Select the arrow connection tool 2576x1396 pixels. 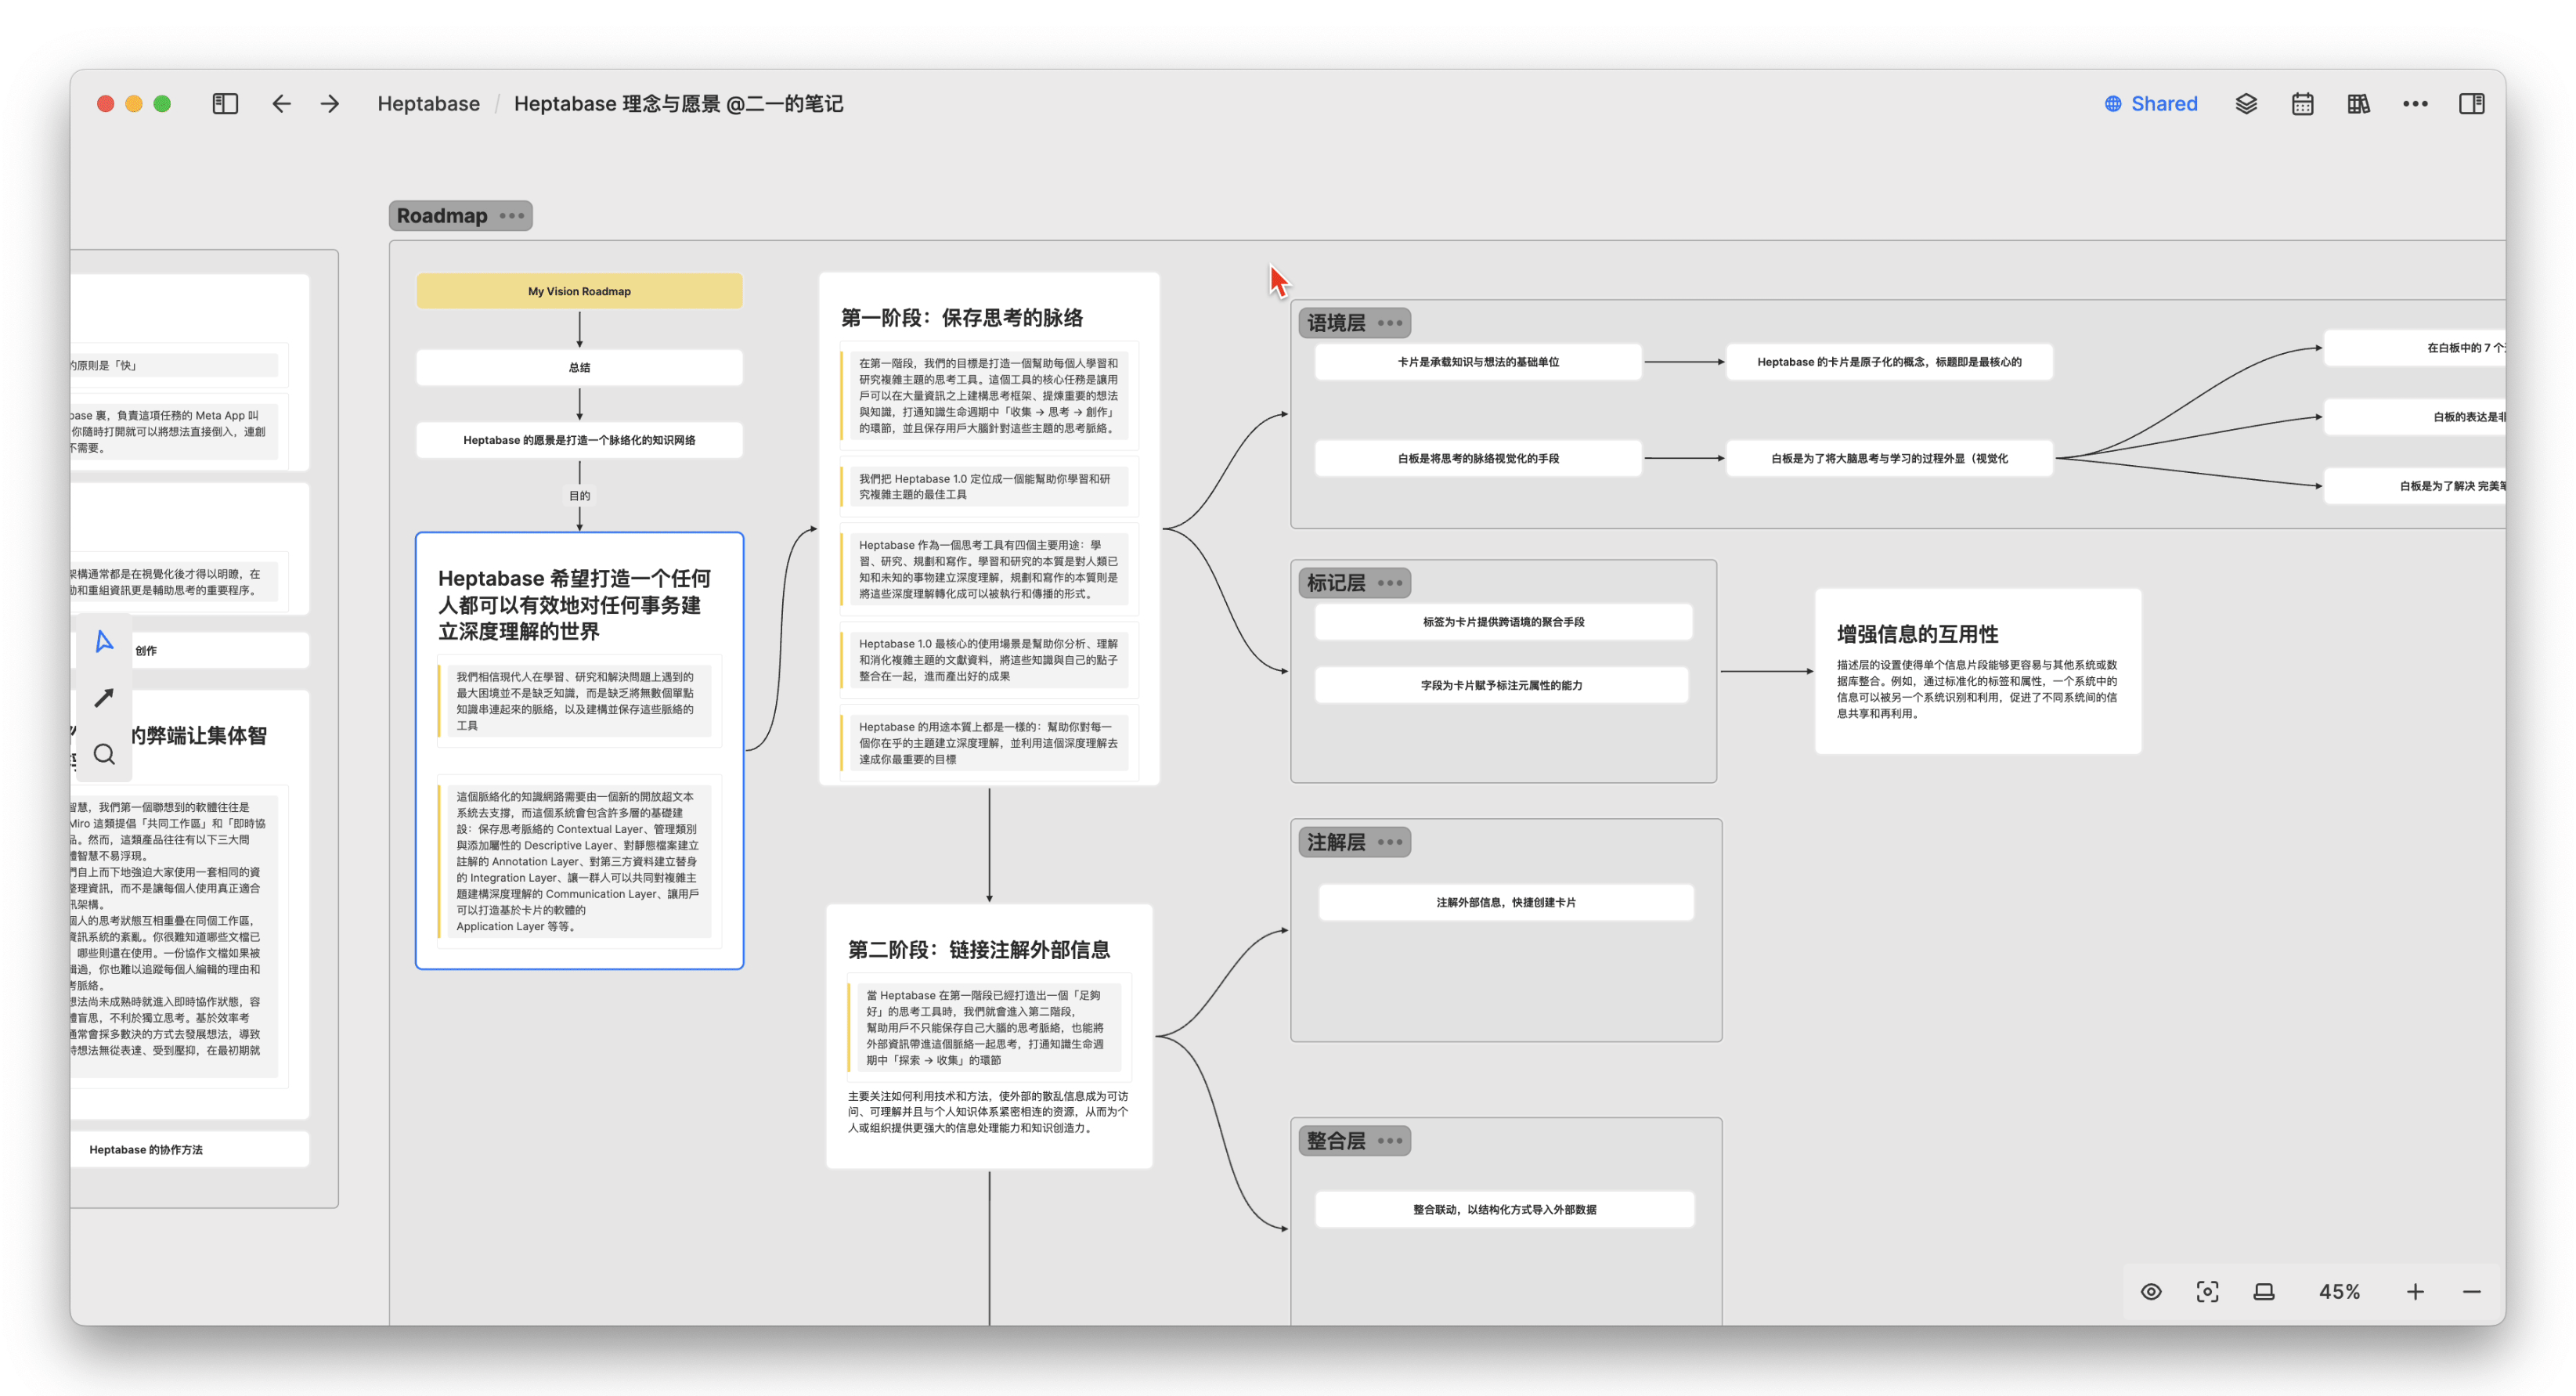[x=104, y=698]
